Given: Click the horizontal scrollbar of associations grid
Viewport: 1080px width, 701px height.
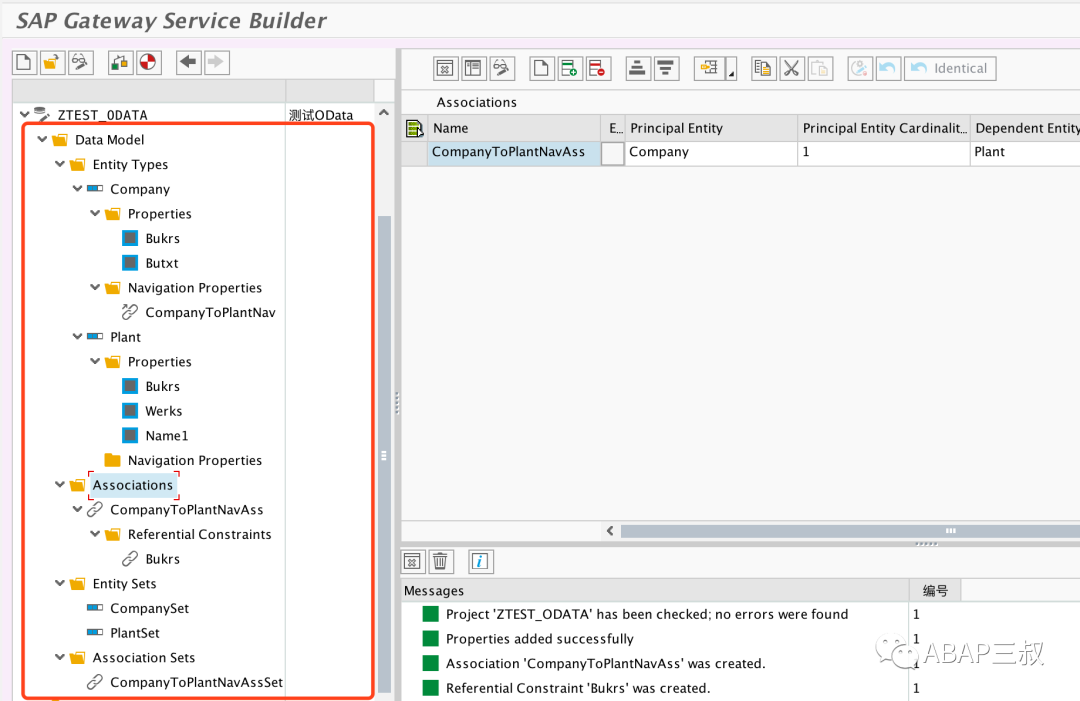Looking at the screenshot, I should (x=850, y=531).
